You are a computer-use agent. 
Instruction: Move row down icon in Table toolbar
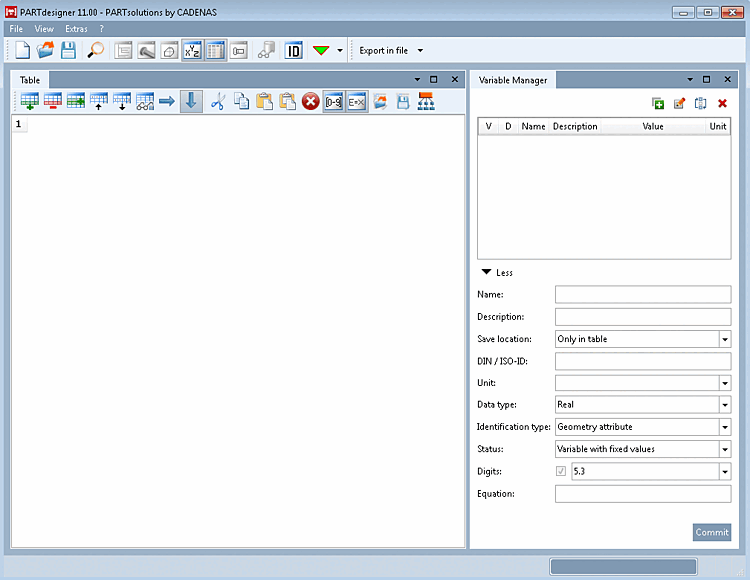[x=121, y=101]
